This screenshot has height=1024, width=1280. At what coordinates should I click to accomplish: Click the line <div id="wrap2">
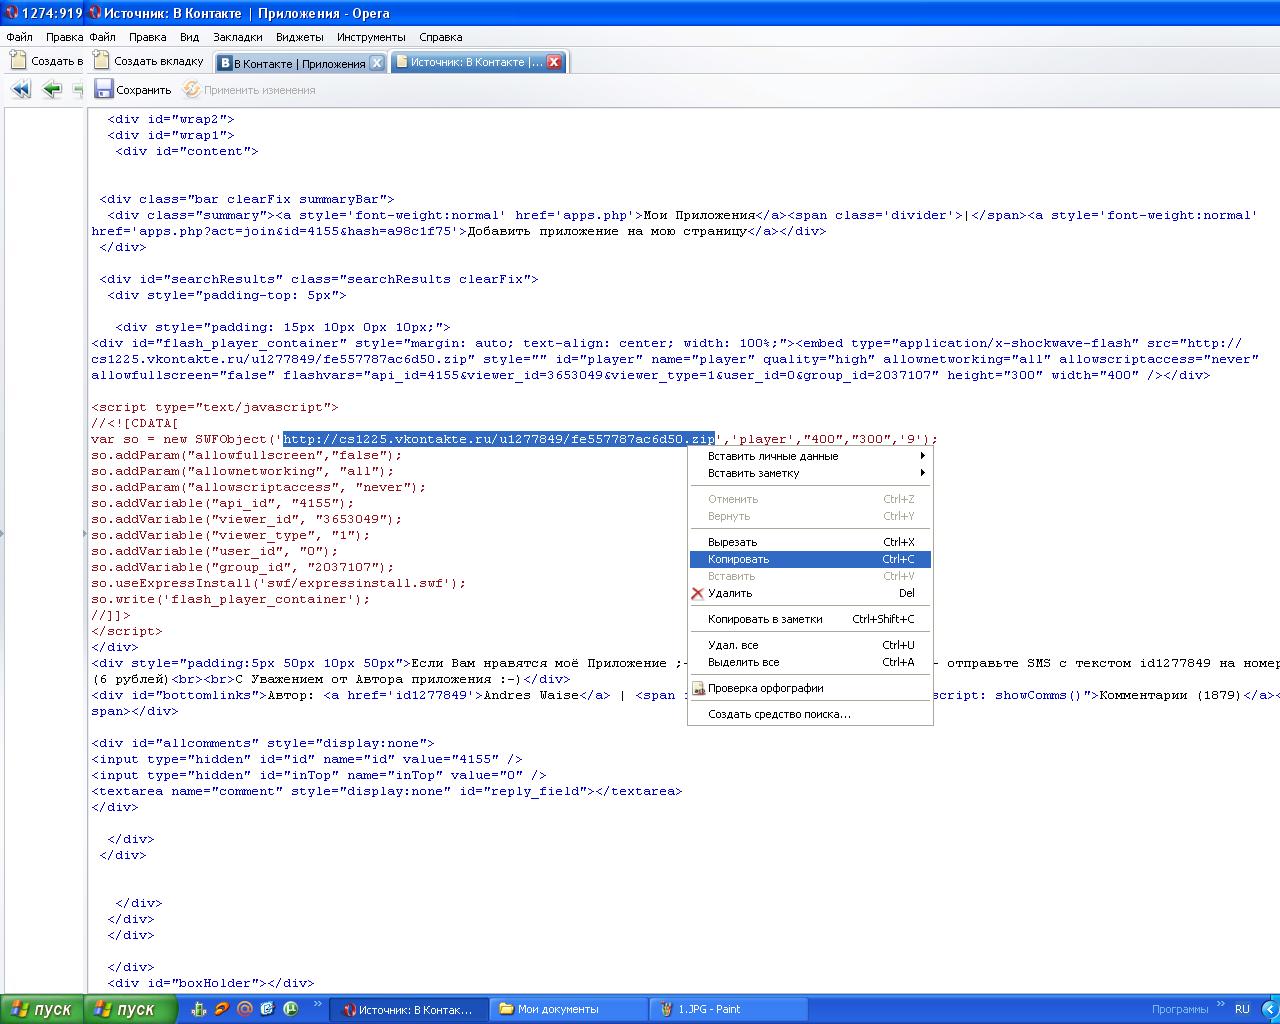pyautogui.click(x=171, y=119)
